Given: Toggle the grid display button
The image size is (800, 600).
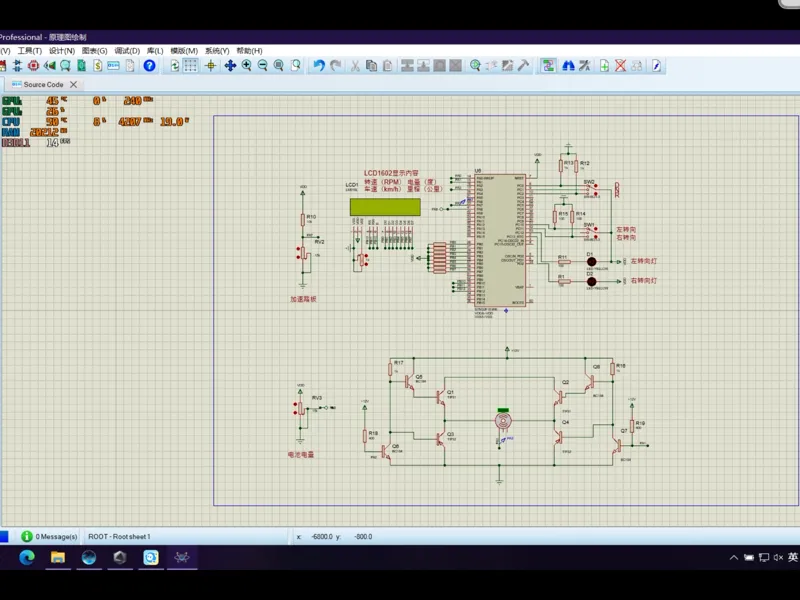Looking at the screenshot, I should coord(190,65).
